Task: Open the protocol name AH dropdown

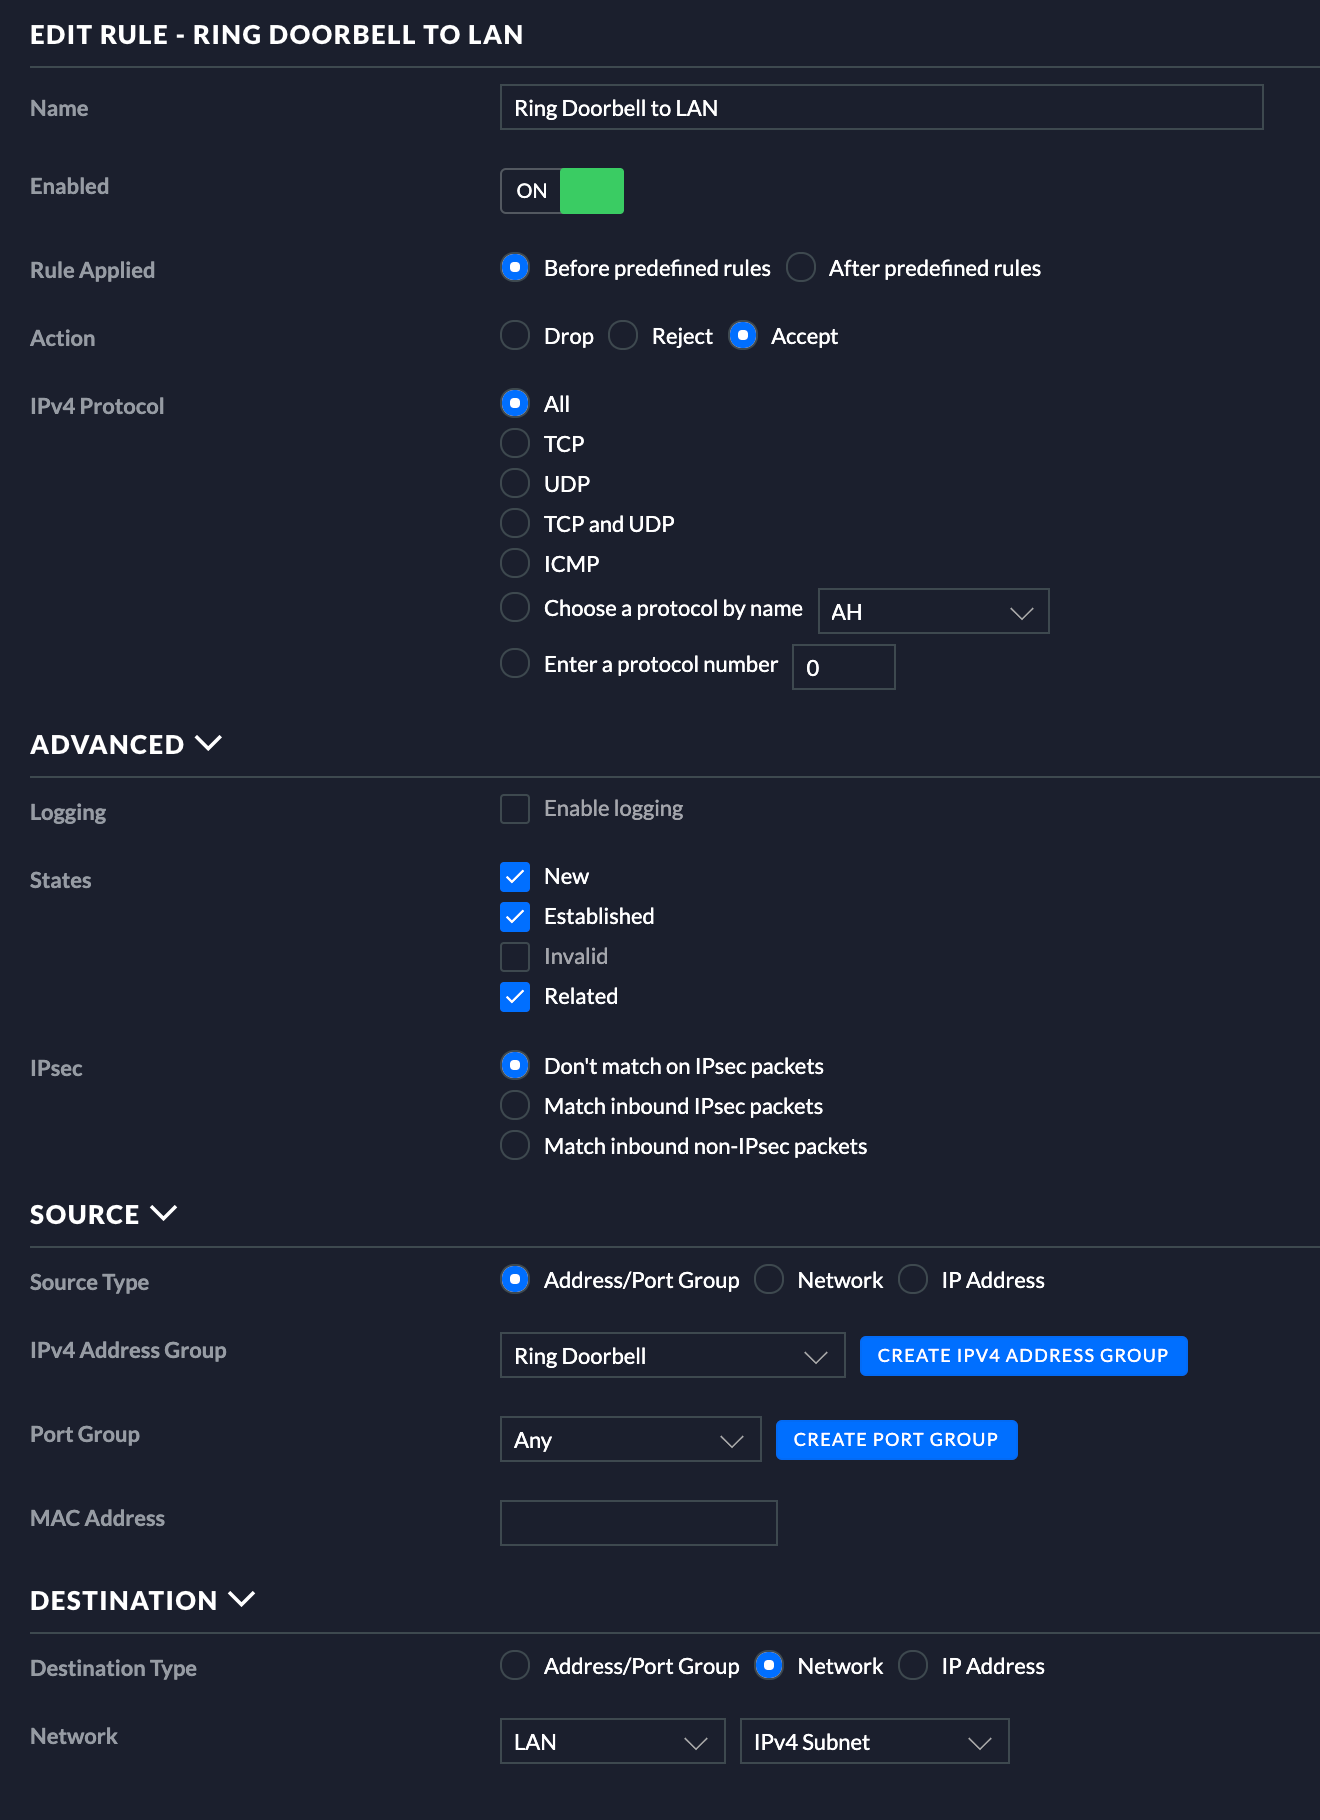Action: pyautogui.click(x=933, y=612)
